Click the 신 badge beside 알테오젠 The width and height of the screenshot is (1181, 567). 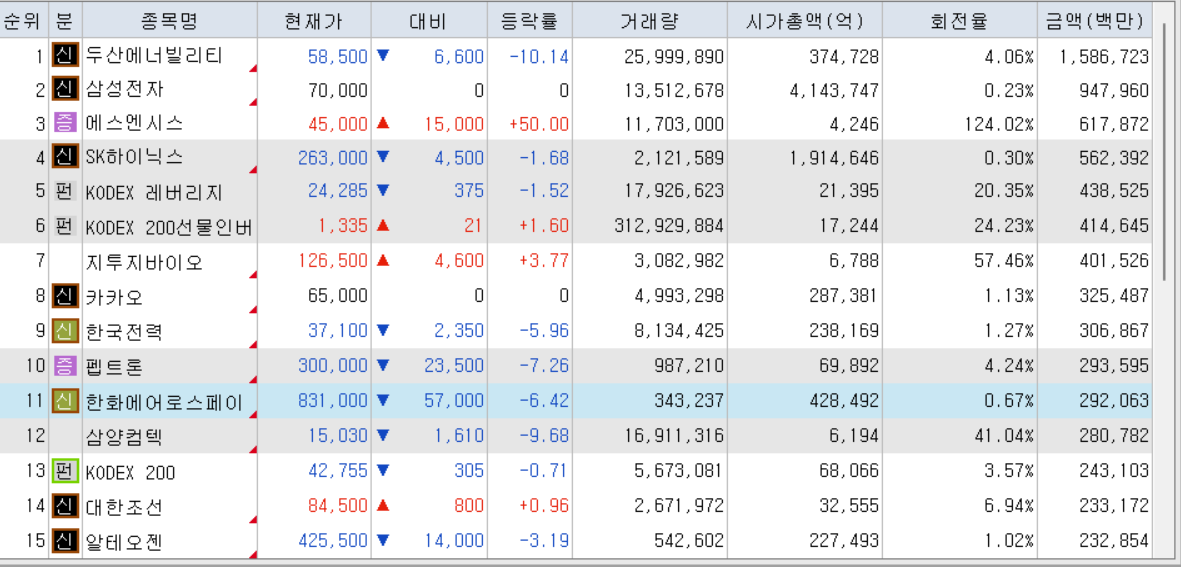[65, 540]
